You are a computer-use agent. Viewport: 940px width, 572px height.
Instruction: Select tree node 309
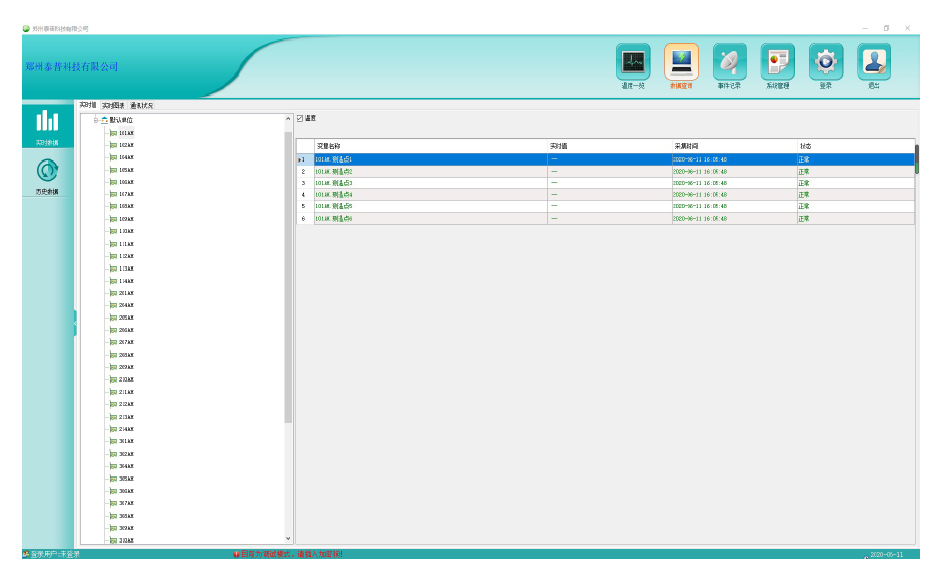[x=126, y=528]
